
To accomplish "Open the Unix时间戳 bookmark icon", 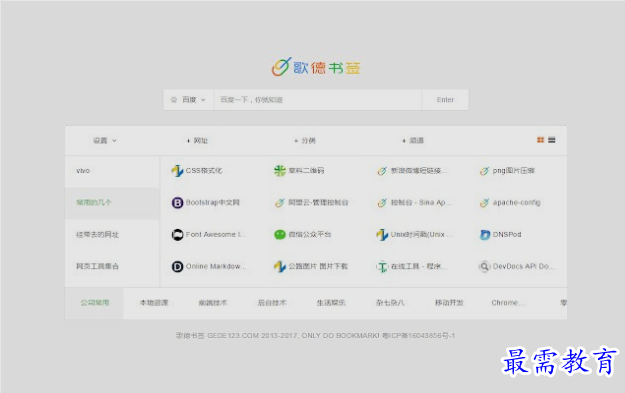I will tap(382, 234).
